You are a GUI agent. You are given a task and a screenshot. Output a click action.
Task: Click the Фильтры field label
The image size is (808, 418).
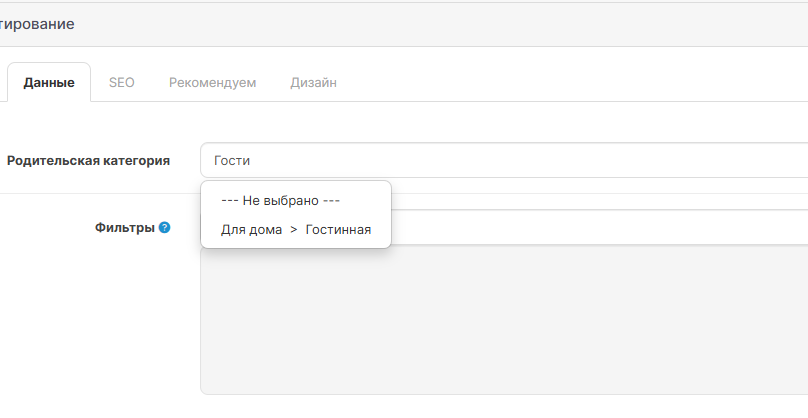point(124,228)
